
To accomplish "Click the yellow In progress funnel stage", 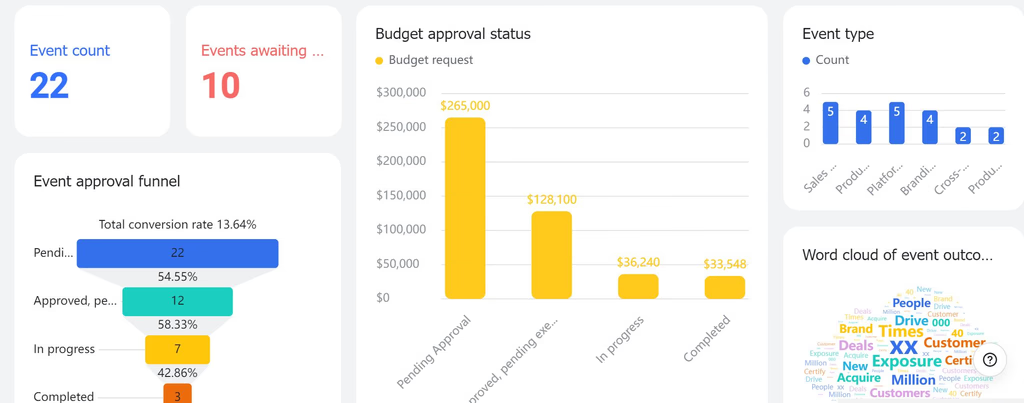I will (178, 349).
